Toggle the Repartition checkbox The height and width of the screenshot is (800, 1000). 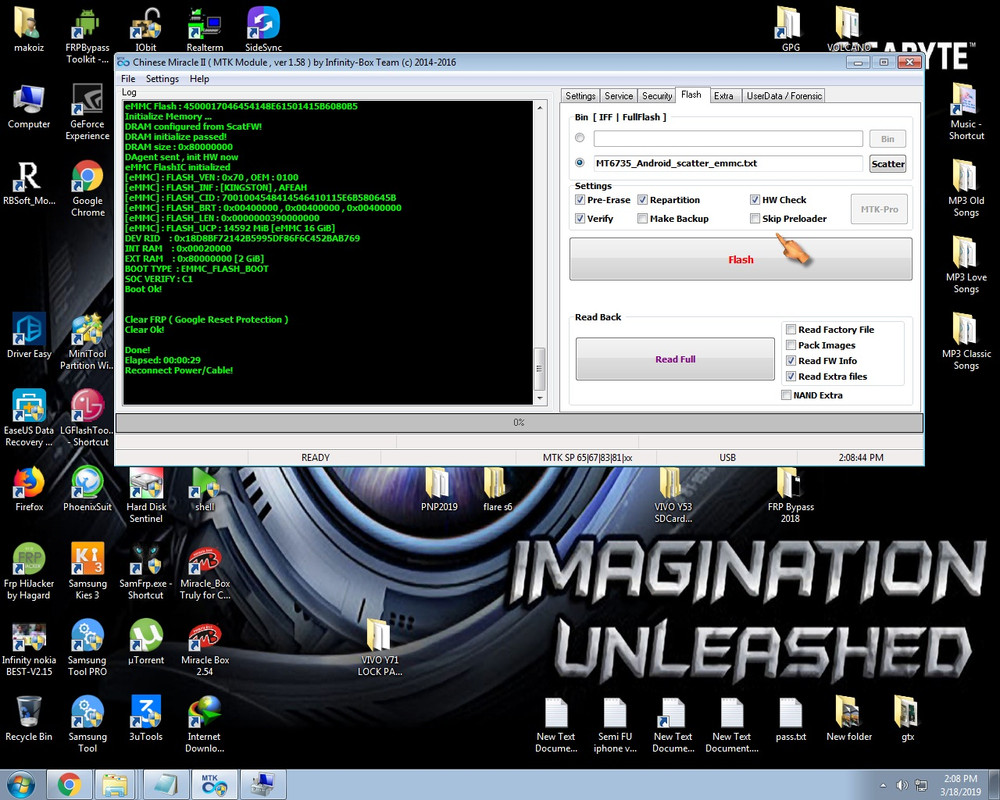tap(642, 200)
